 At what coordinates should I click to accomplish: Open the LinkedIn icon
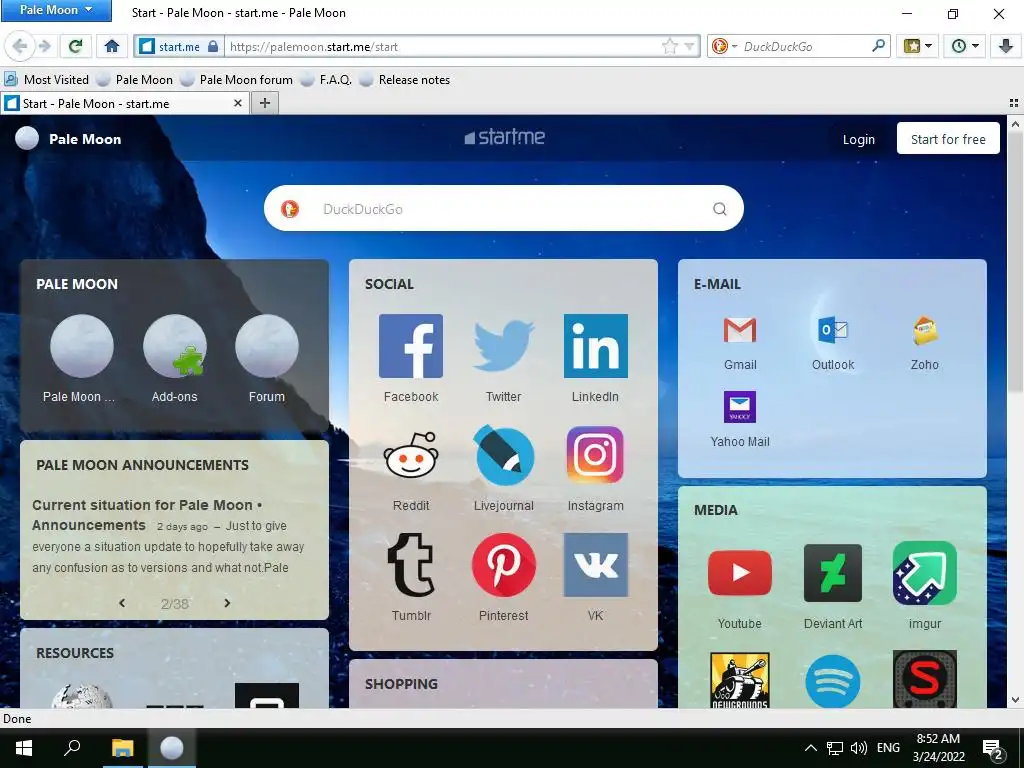tap(596, 345)
